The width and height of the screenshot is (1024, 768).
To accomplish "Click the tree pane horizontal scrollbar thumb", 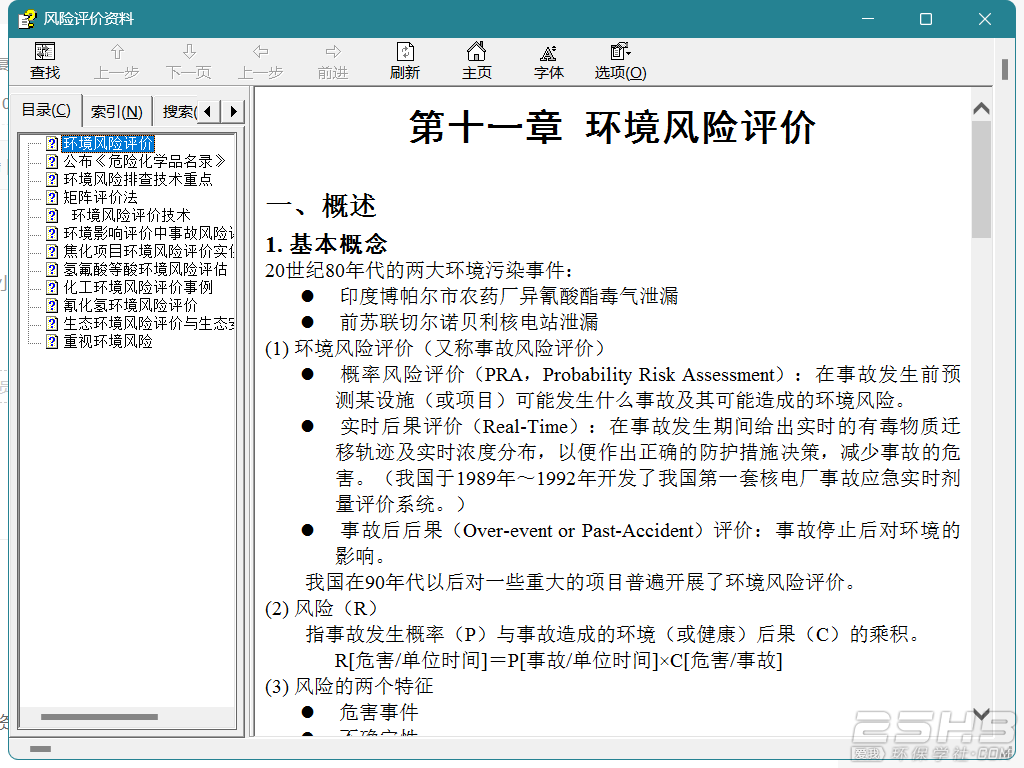I will (x=99, y=717).
